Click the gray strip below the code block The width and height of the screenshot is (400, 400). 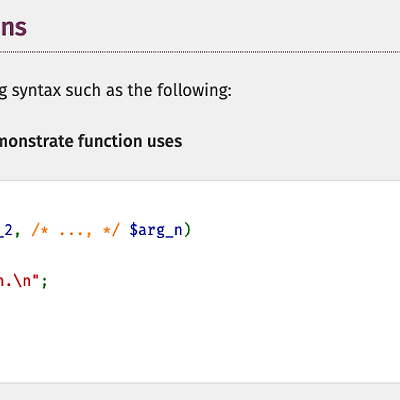[x=200, y=392]
